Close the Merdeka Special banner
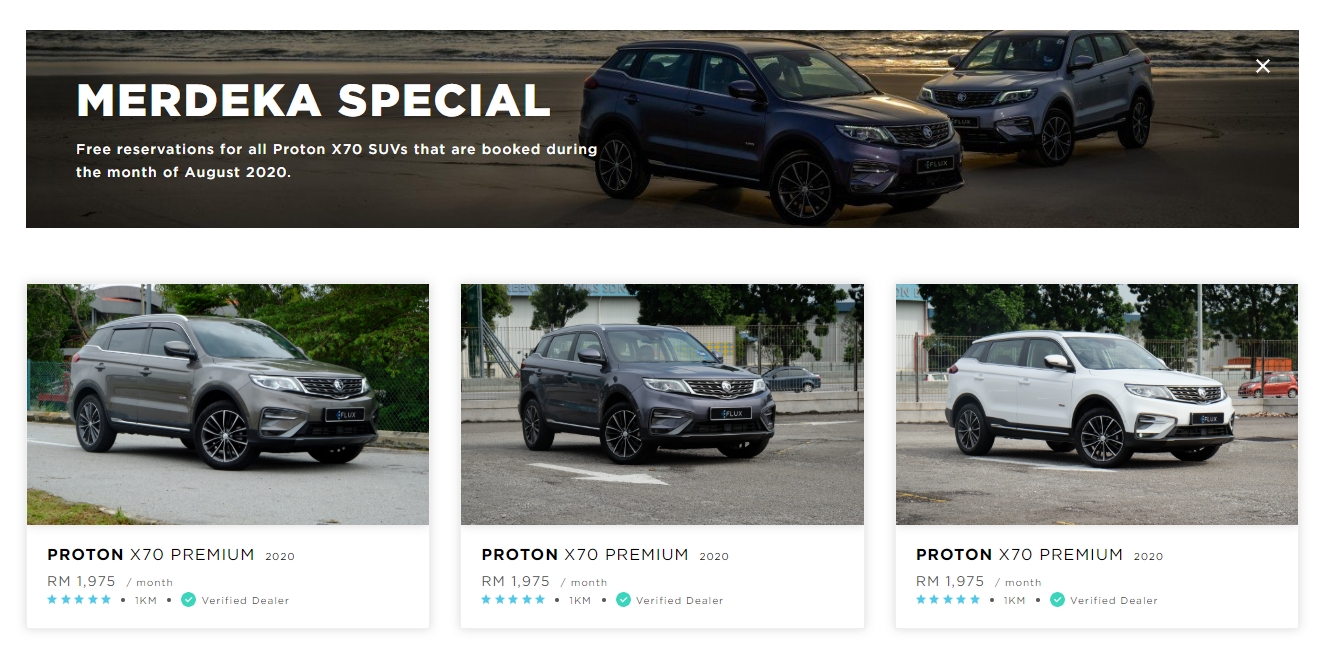The height and width of the screenshot is (658, 1319). click(x=1263, y=66)
